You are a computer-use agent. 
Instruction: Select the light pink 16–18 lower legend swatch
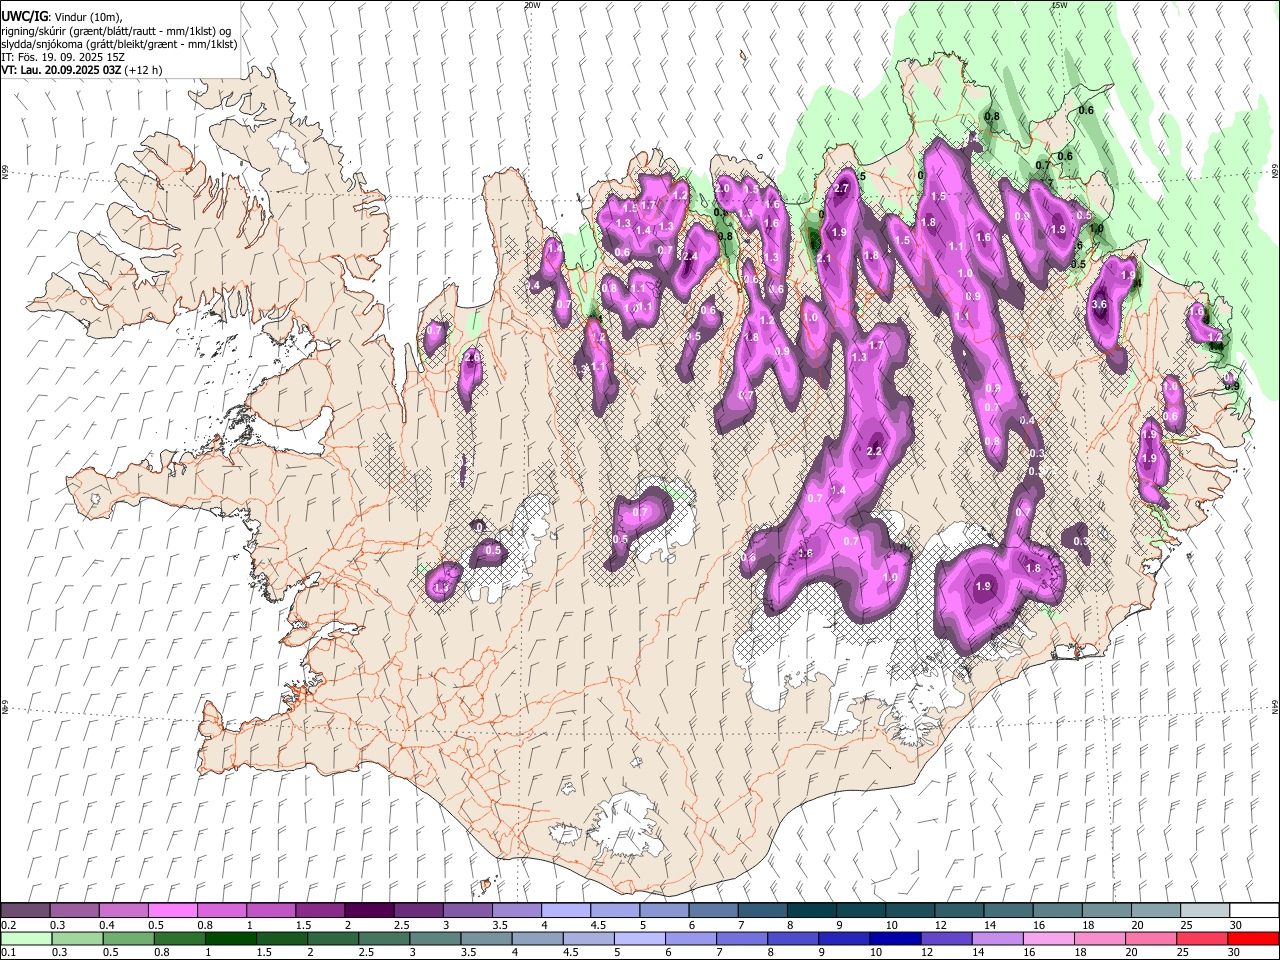[1049, 938]
